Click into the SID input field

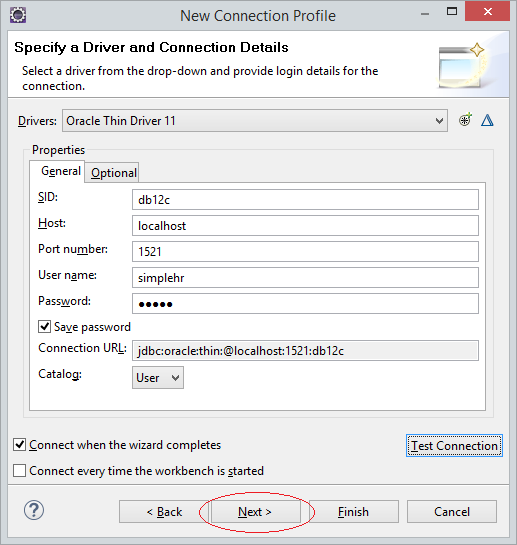click(x=305, y=200)
